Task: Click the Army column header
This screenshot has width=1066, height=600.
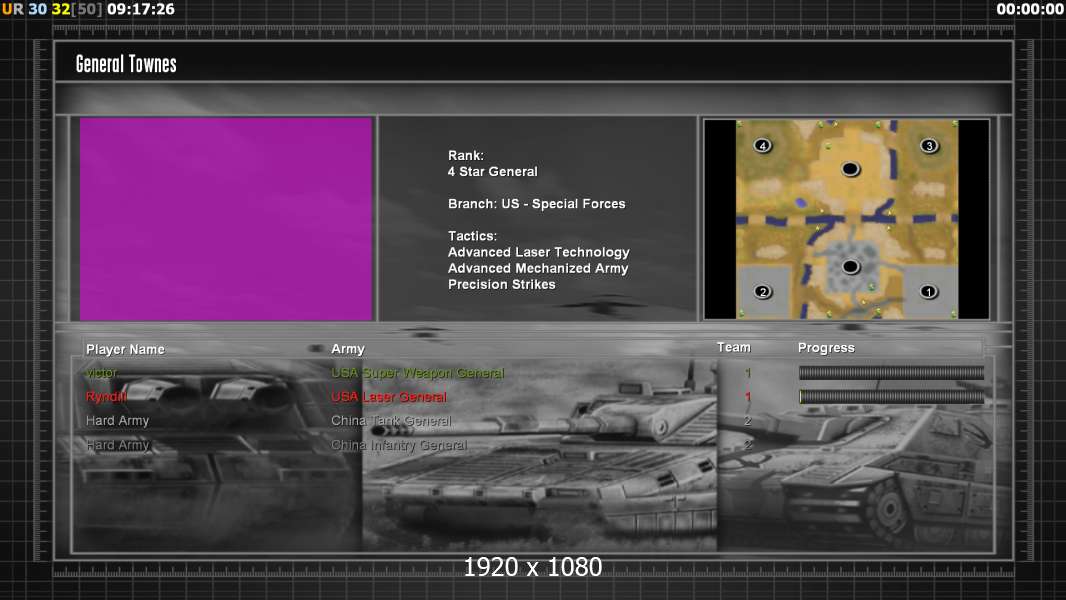Action: pyautogui.click(x=347, y=349)
